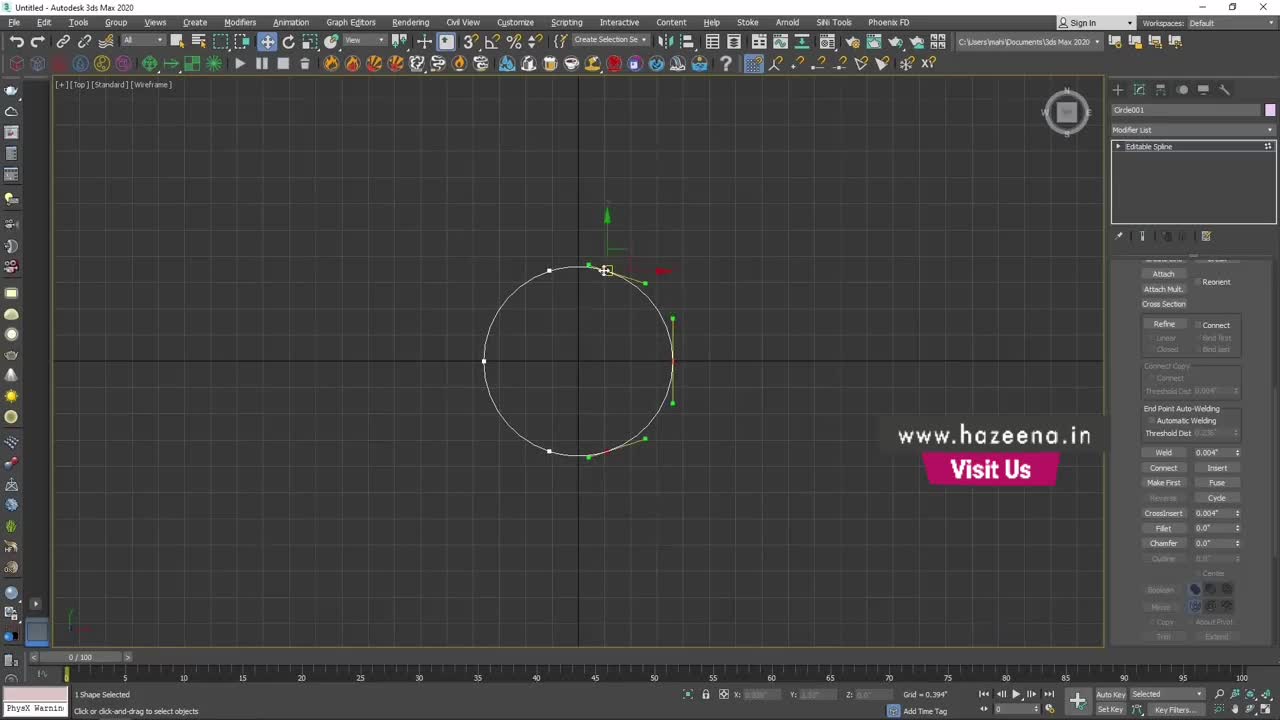Open the Workspaces Default dropdown
Screen dimensions: 1280x720
(1231, 22)
